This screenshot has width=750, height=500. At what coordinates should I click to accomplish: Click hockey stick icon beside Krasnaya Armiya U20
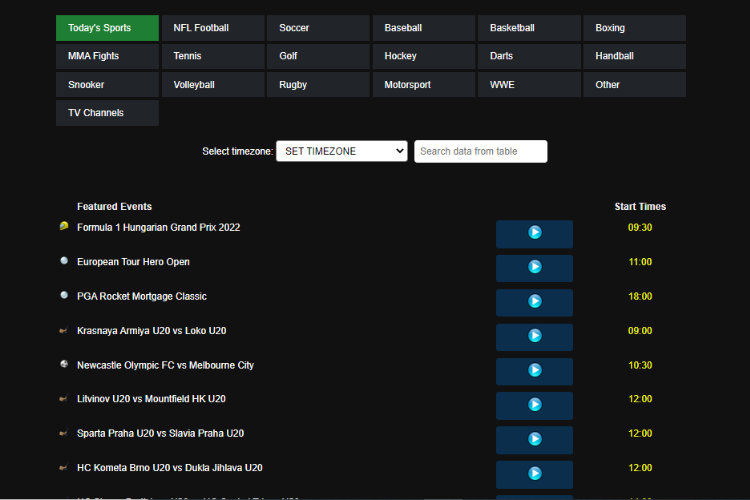(x=63, y=330)
